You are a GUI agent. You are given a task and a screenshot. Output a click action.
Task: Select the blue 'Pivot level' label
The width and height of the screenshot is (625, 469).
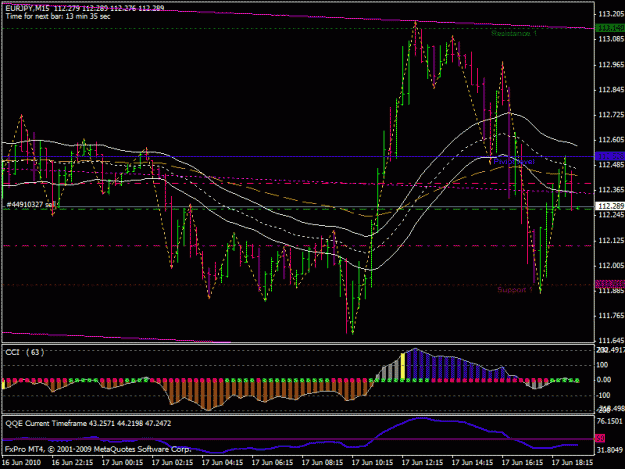[x=514, y=162]
